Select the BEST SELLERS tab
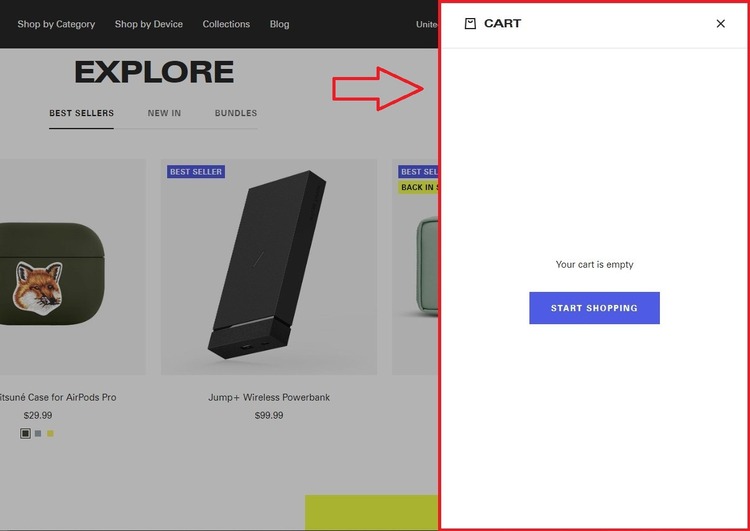Image resolution: width=750 pixels, height=531 pixels. point(81,113)
